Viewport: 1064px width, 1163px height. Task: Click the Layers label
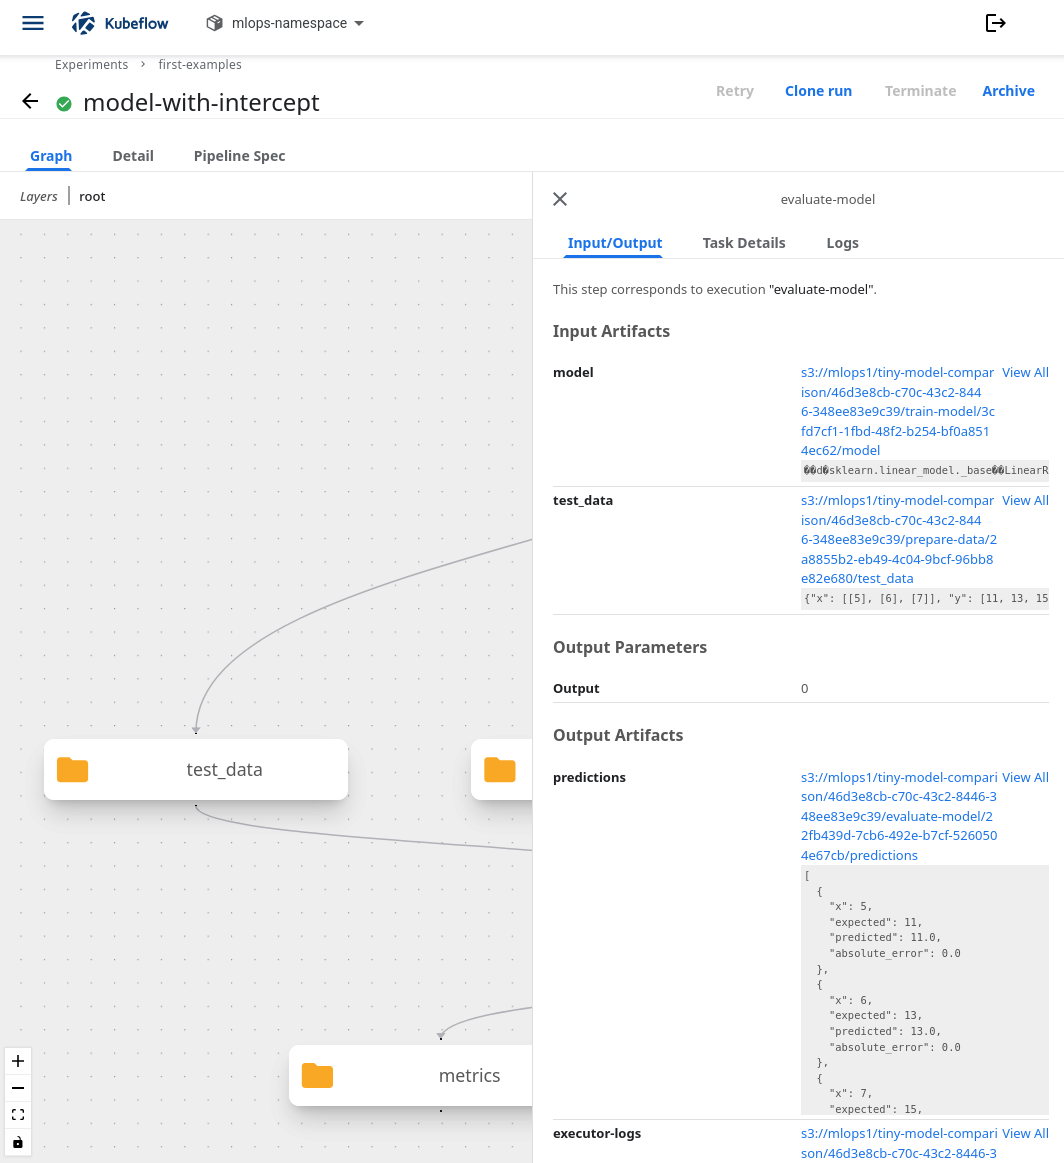click(39, 197)
